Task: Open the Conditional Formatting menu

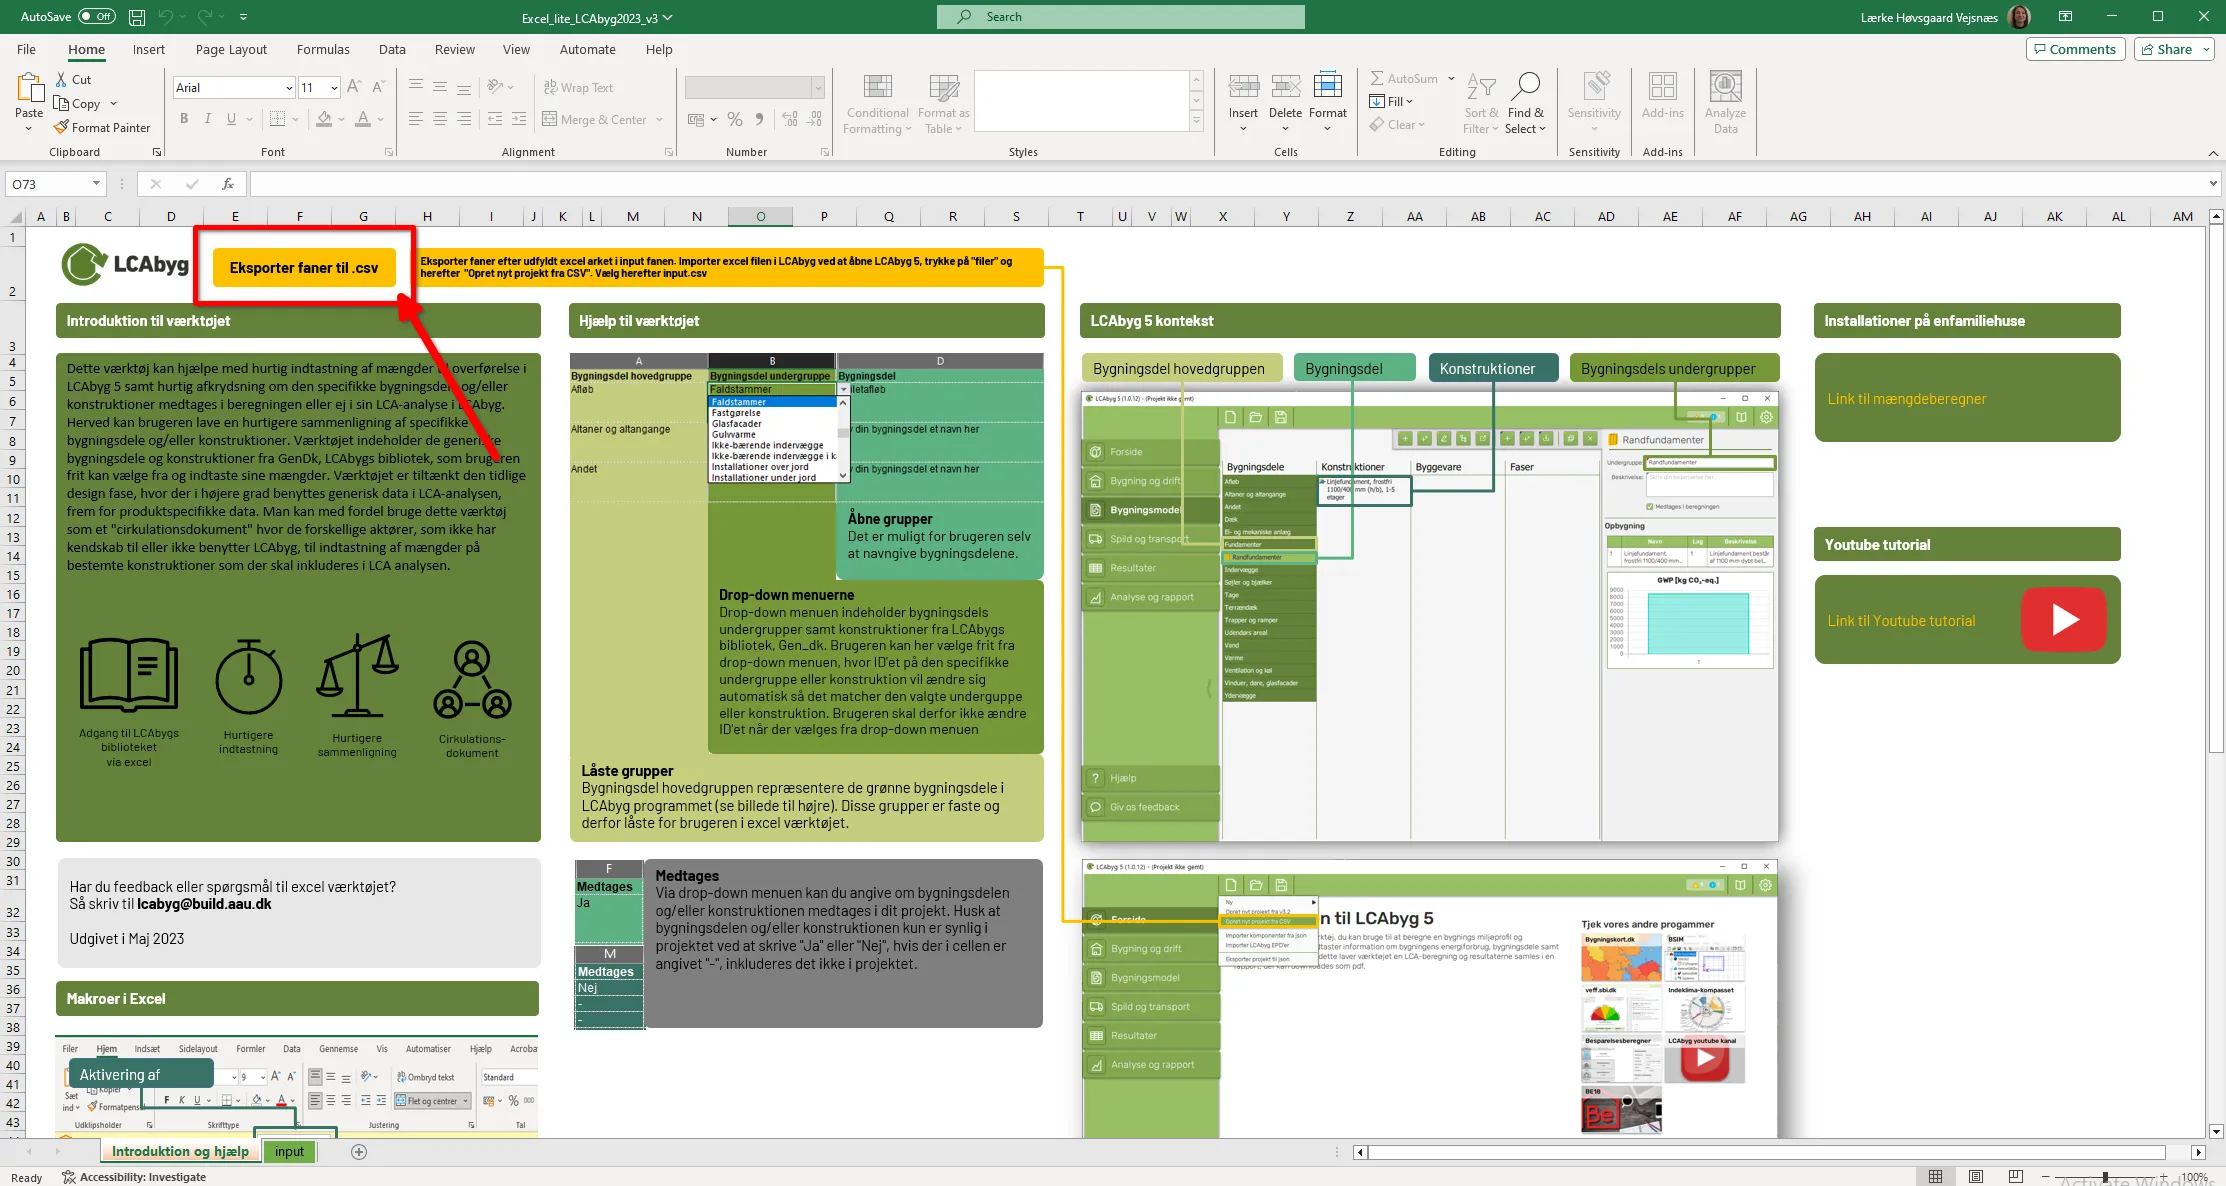Action: click(877, 102)
